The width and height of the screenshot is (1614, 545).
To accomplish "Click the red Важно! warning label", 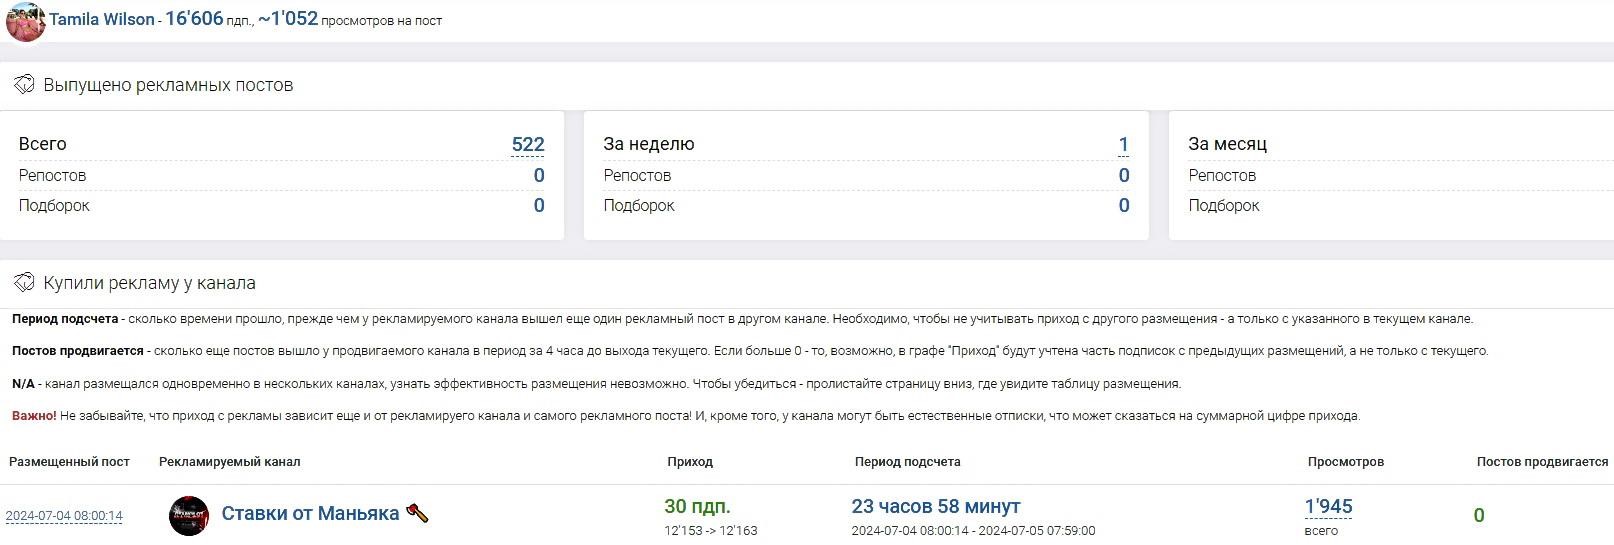I will point(34,416).
